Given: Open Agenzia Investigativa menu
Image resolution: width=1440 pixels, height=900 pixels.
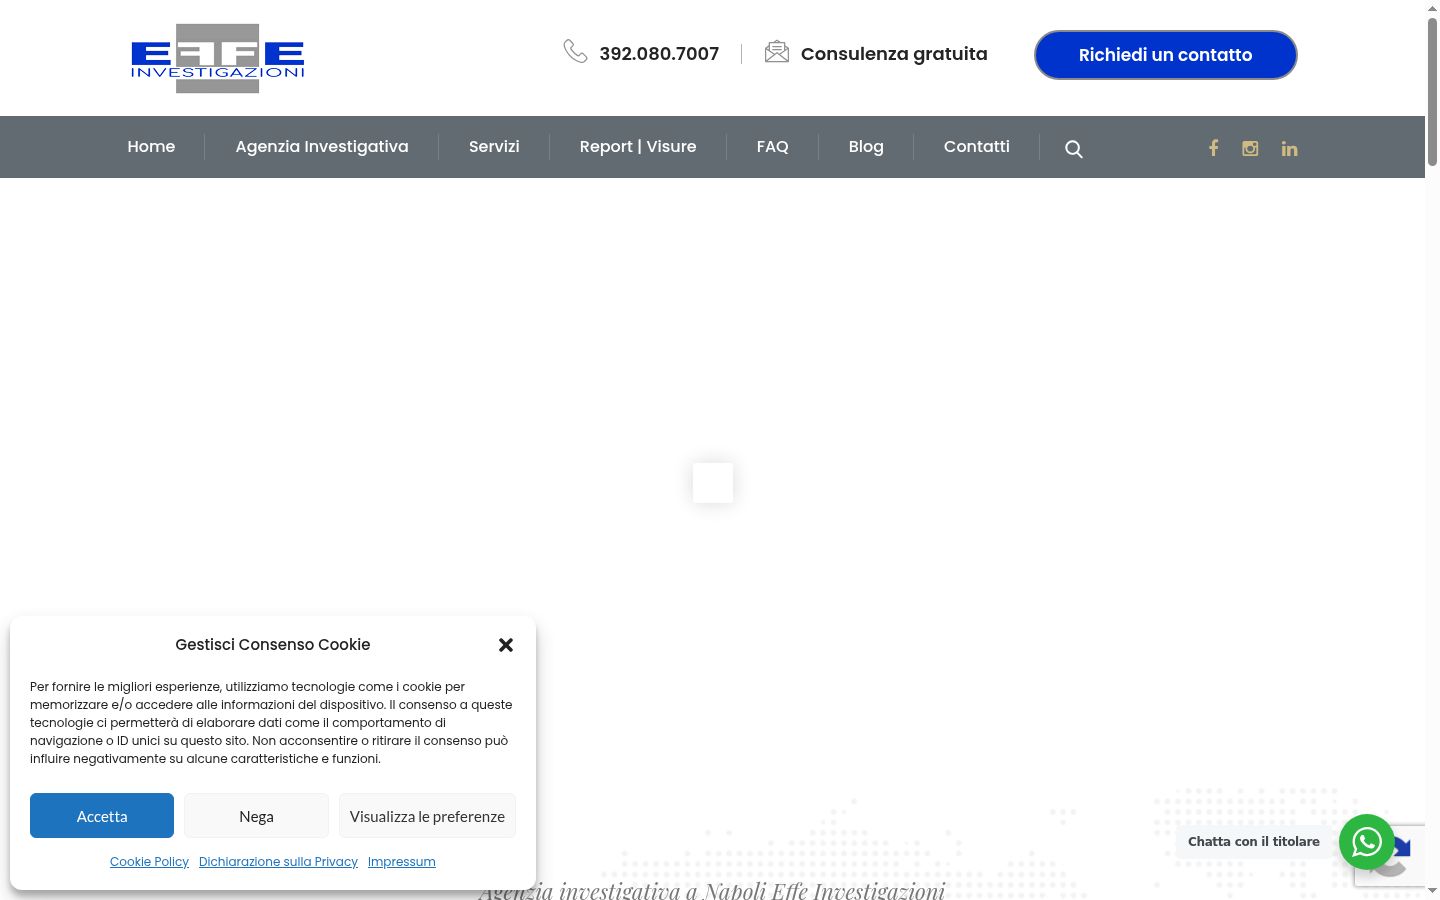Looking at the screenshot, I should [x=322, y=146].
